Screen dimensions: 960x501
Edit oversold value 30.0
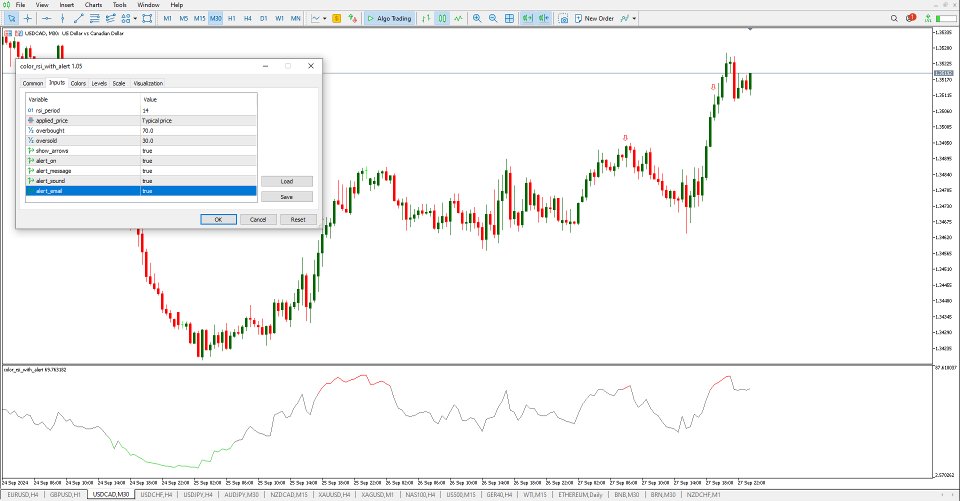198,140
